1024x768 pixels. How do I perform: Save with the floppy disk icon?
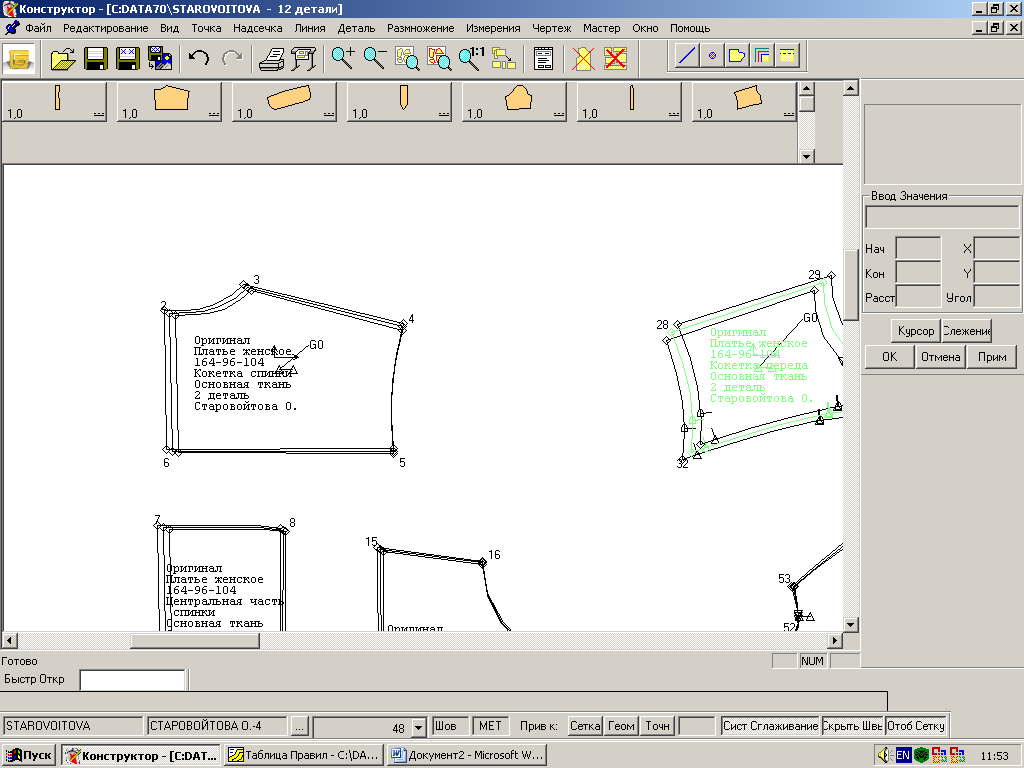[95, 59]
